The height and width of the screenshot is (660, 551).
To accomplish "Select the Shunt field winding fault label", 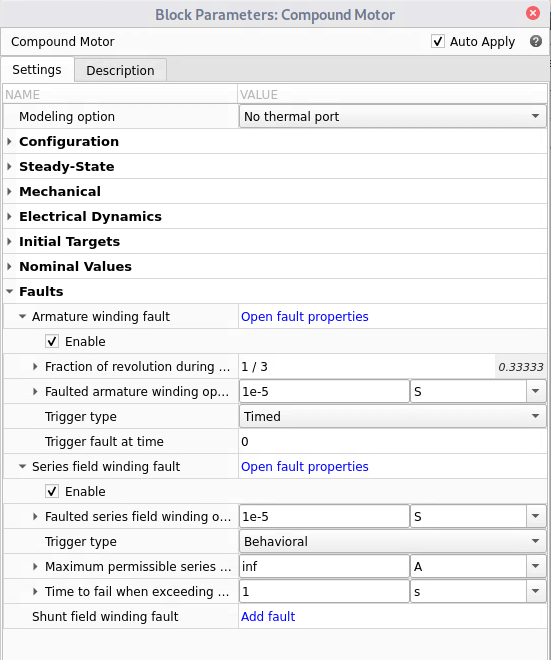I will [105, 616].
